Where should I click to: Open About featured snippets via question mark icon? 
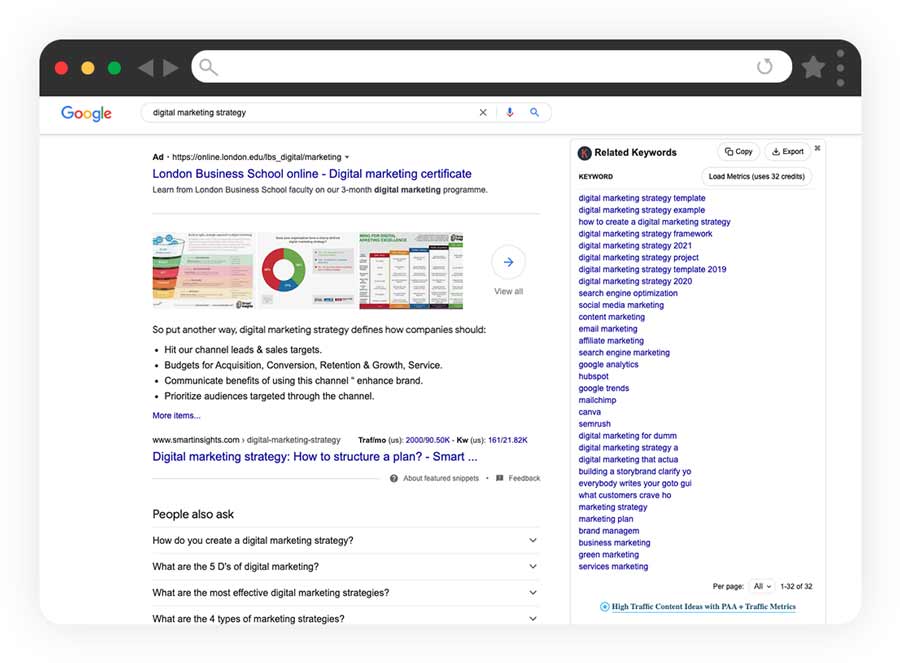click(x=393, y=478)
